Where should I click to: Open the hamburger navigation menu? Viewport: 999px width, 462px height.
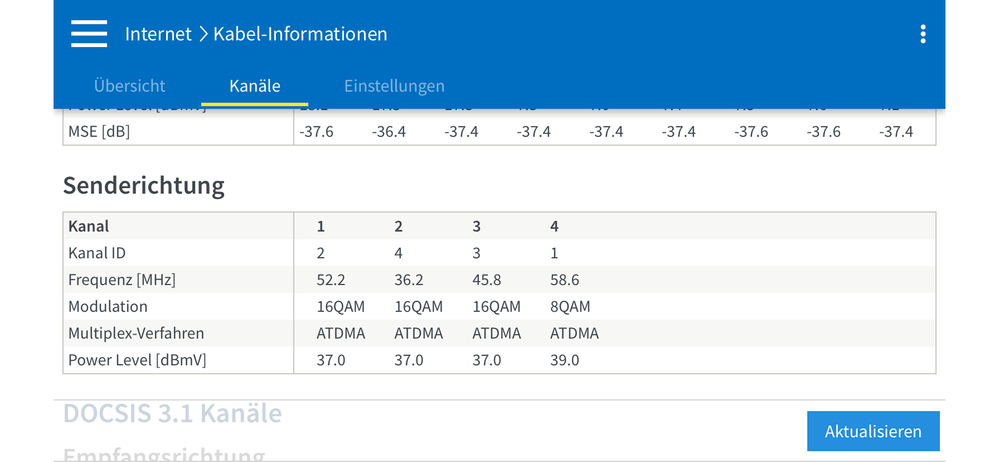pos(89,34)
